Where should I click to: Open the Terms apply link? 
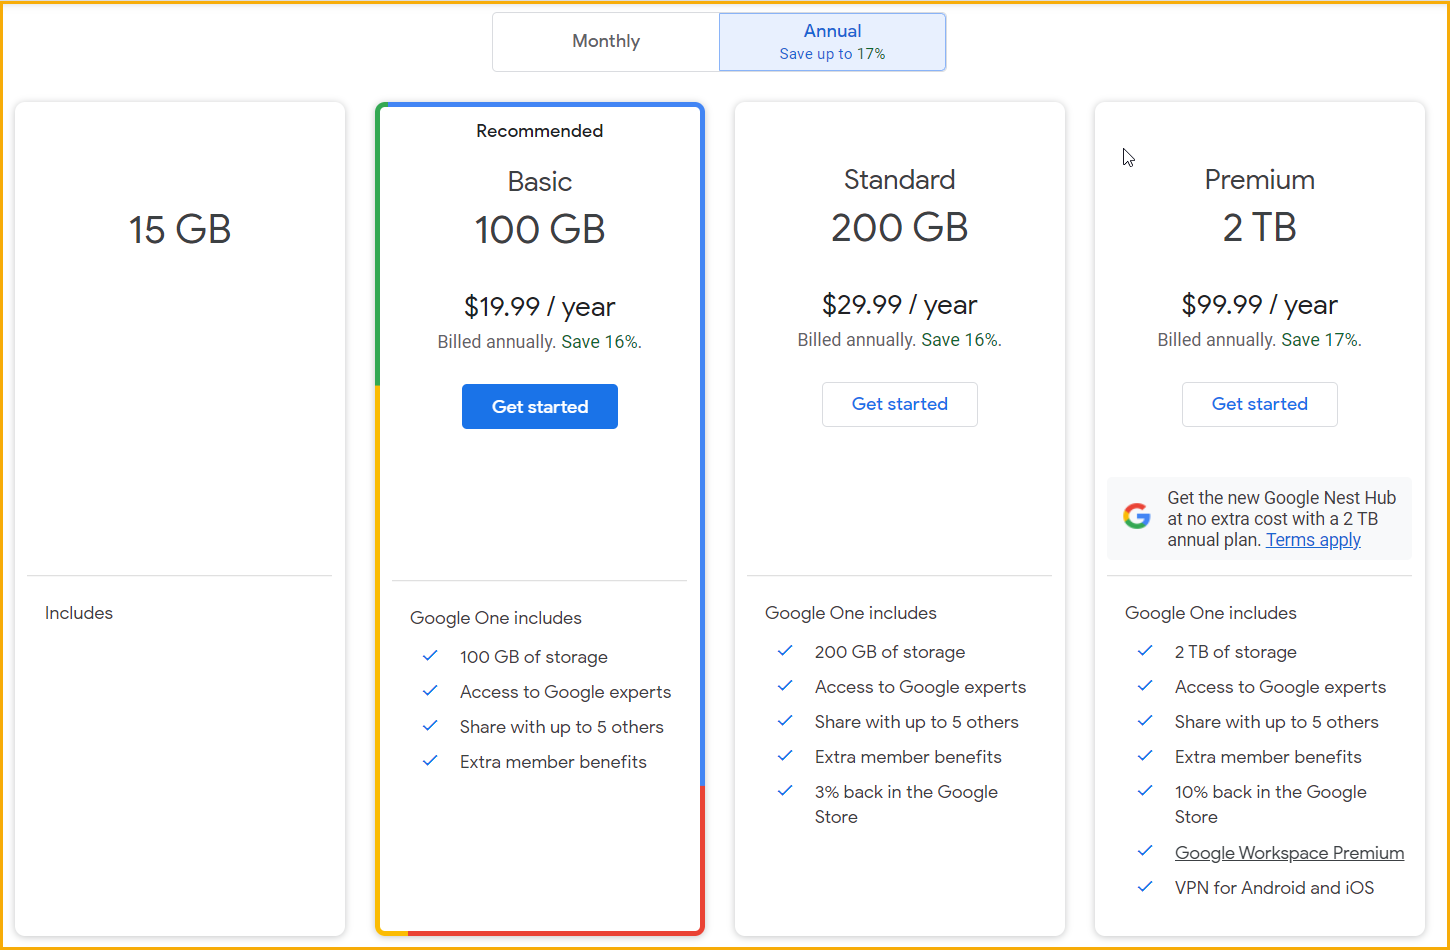1313,540
